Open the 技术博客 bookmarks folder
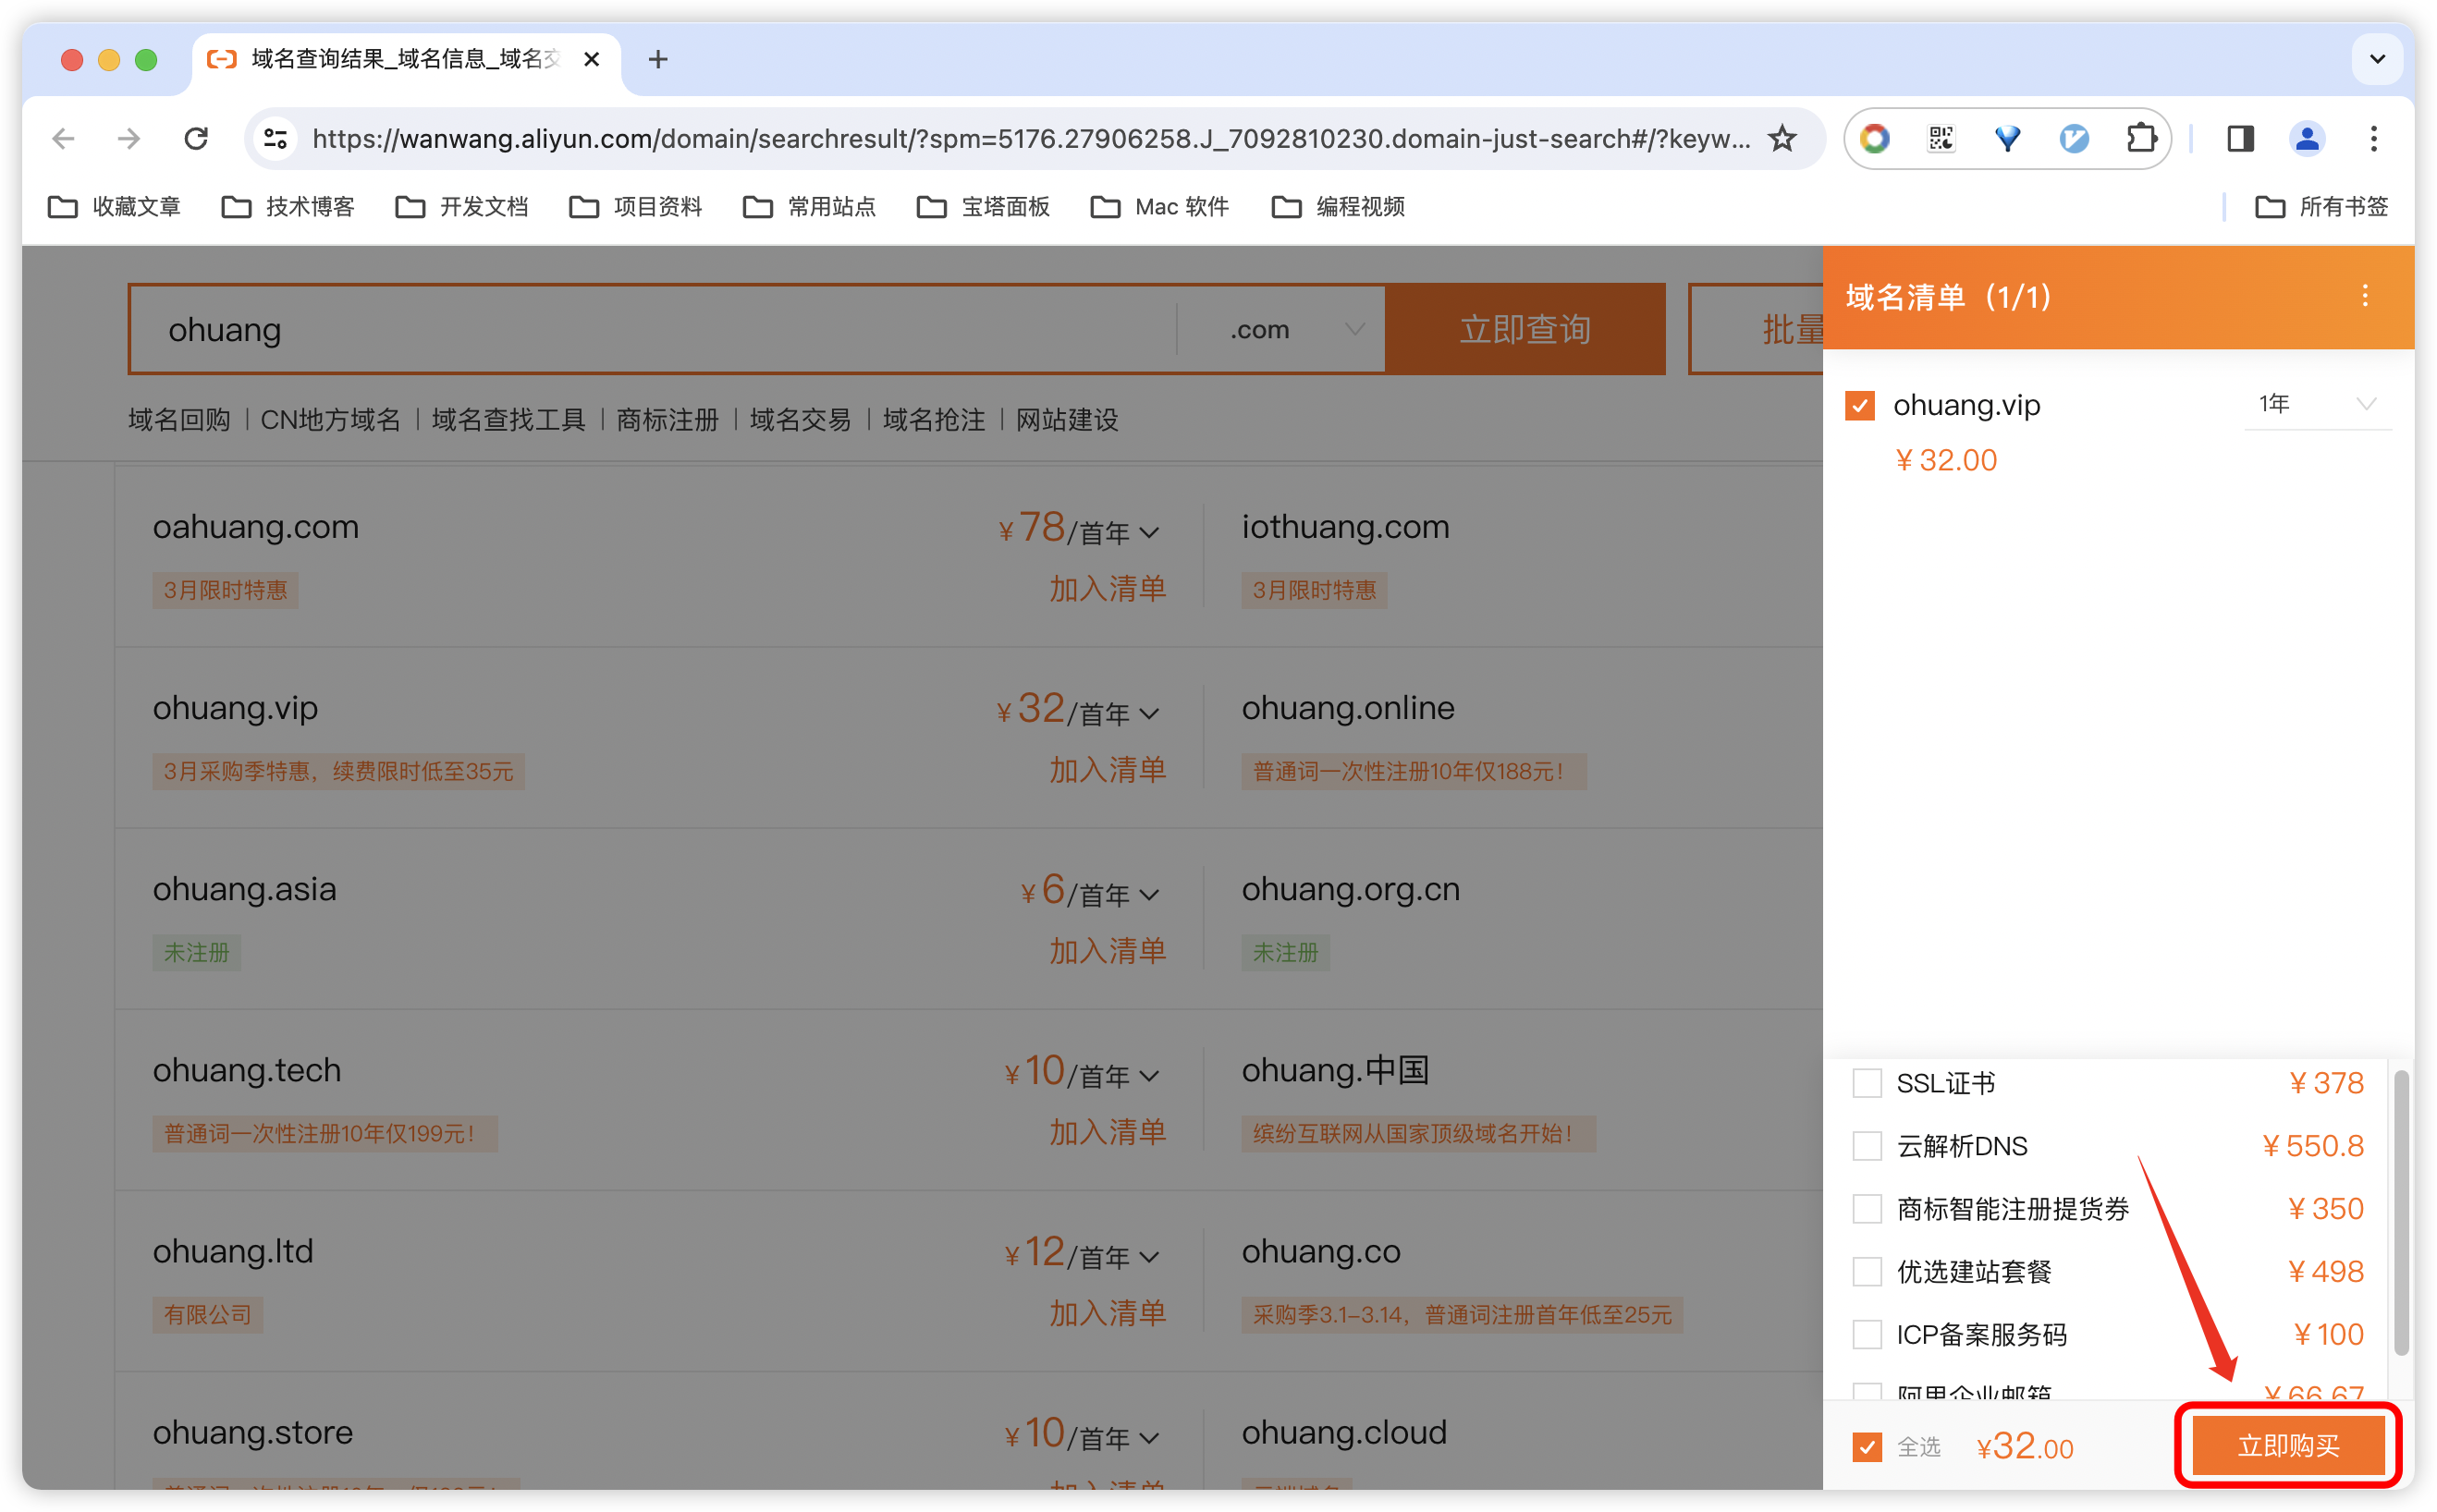The image size is (2437, 1512). coord(288,207)
